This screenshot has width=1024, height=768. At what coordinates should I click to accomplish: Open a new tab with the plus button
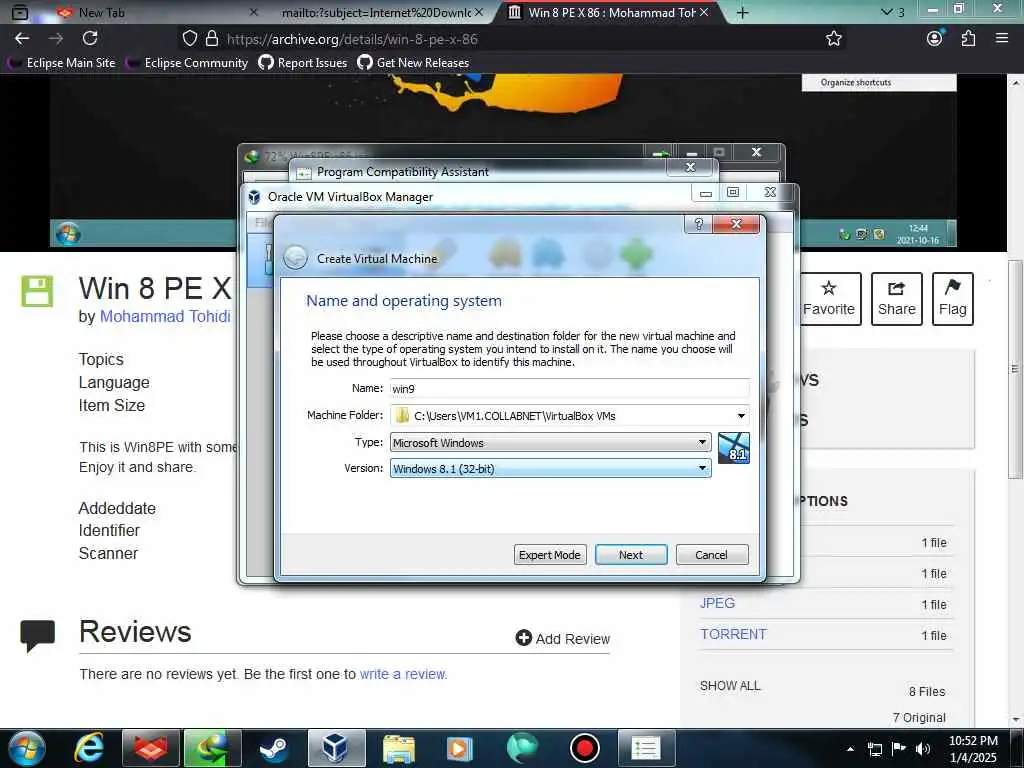click(x=743, y=12)
